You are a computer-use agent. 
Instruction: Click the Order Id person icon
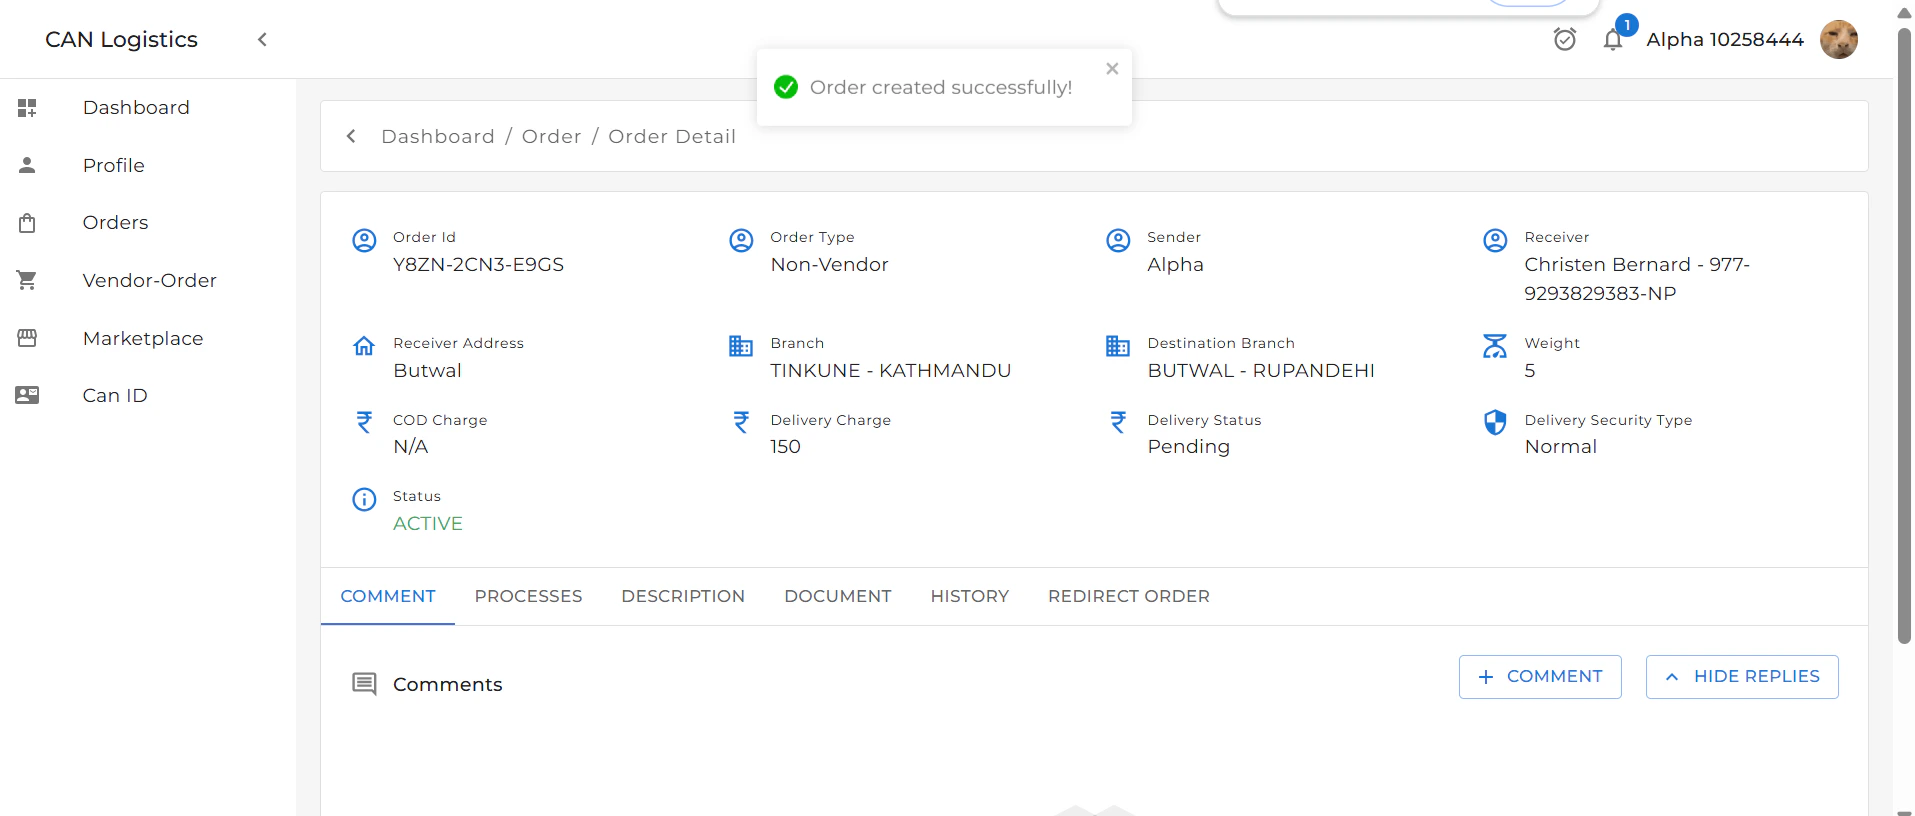364,240
